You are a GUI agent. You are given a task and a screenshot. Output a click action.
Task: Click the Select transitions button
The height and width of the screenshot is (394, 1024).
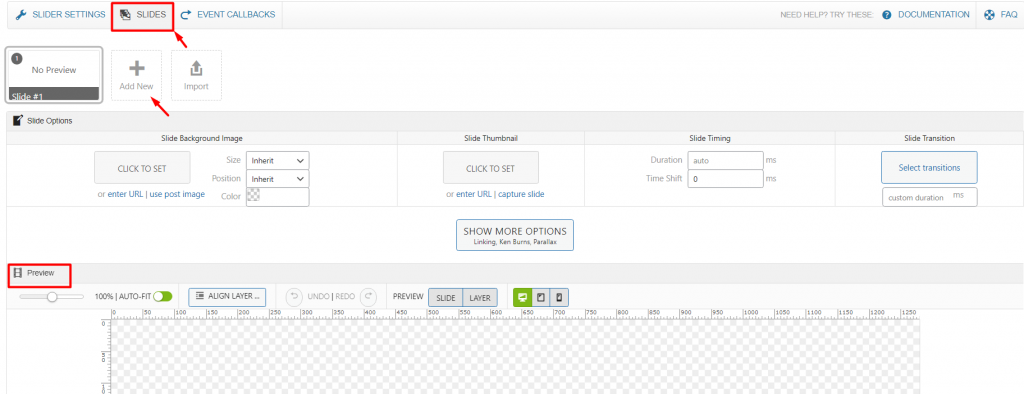click(929, 167)
